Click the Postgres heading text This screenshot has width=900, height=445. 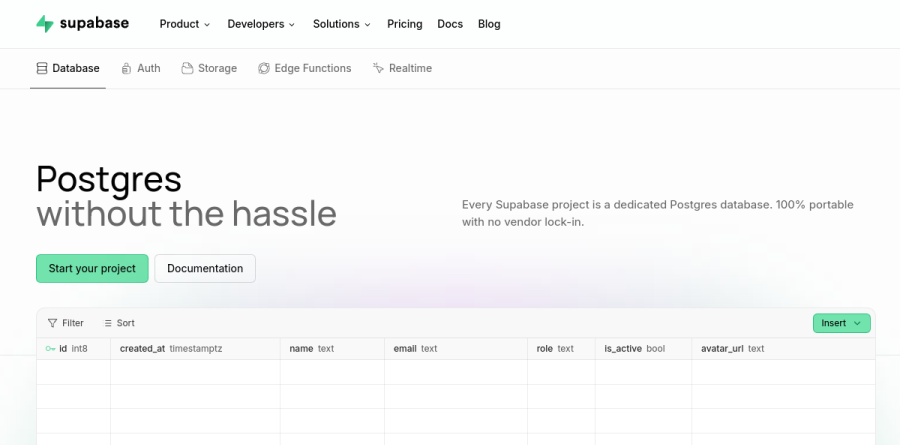pyautogui.click(x=109, y=180)
